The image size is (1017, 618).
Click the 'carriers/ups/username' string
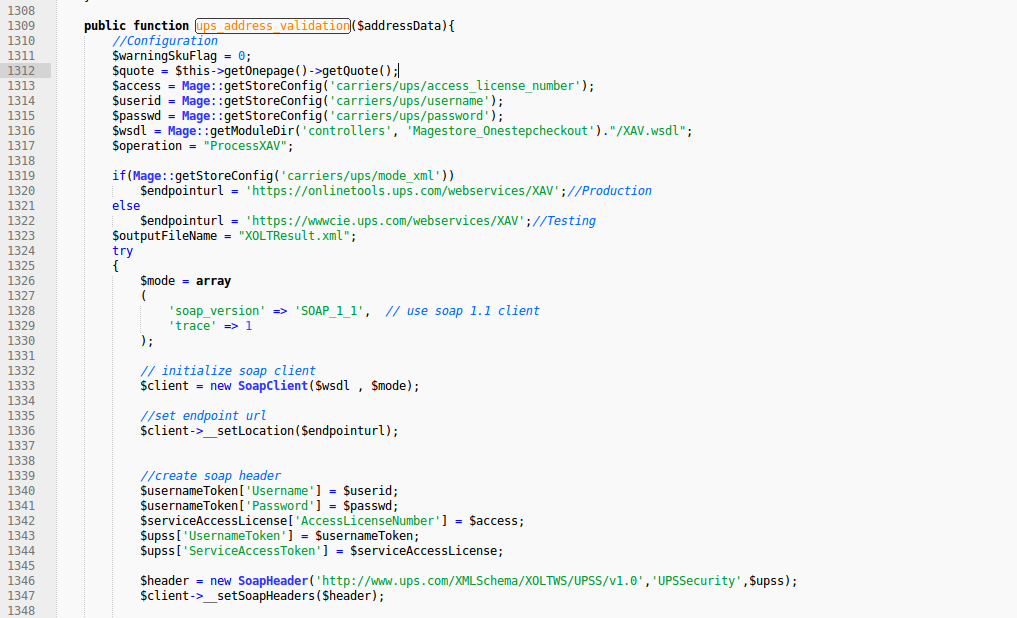click(409, 101)
